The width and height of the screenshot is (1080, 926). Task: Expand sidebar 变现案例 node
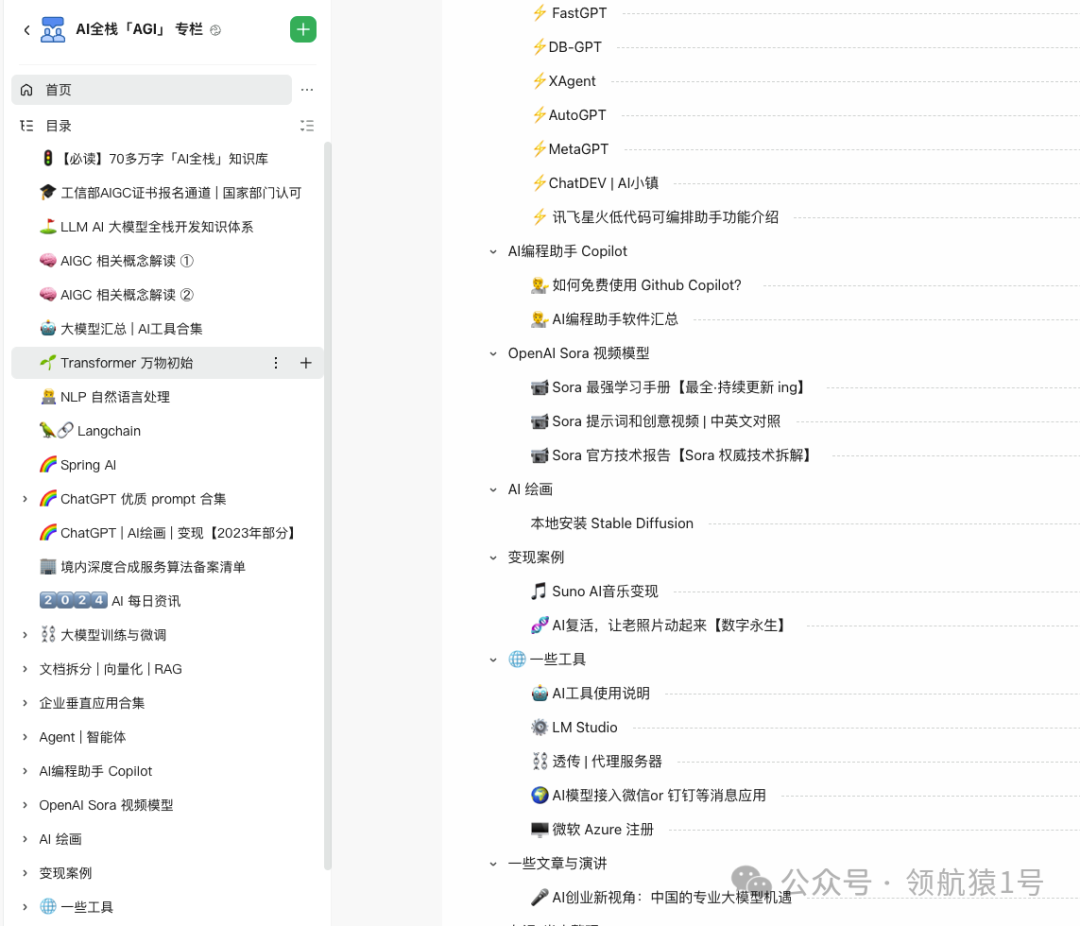click(25, 873)
